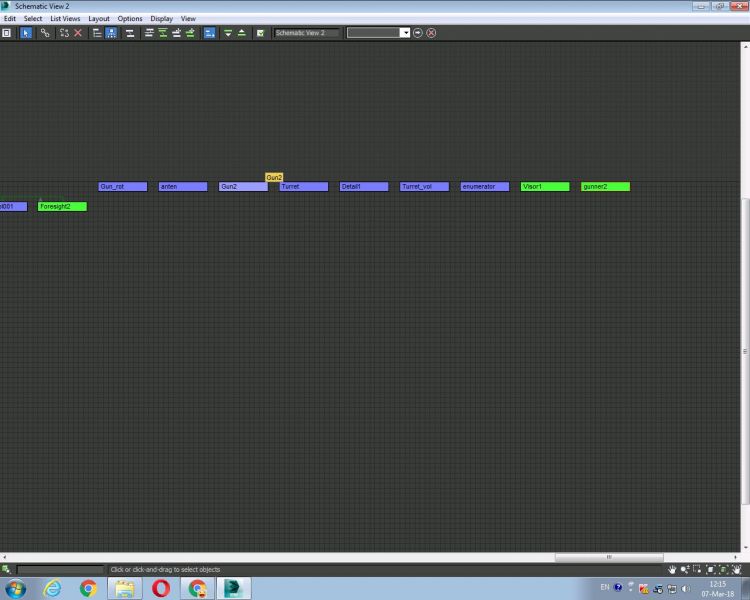Screen dimensions: 750x600
Task: Click the status bar search name field
Action: [60, 569]
